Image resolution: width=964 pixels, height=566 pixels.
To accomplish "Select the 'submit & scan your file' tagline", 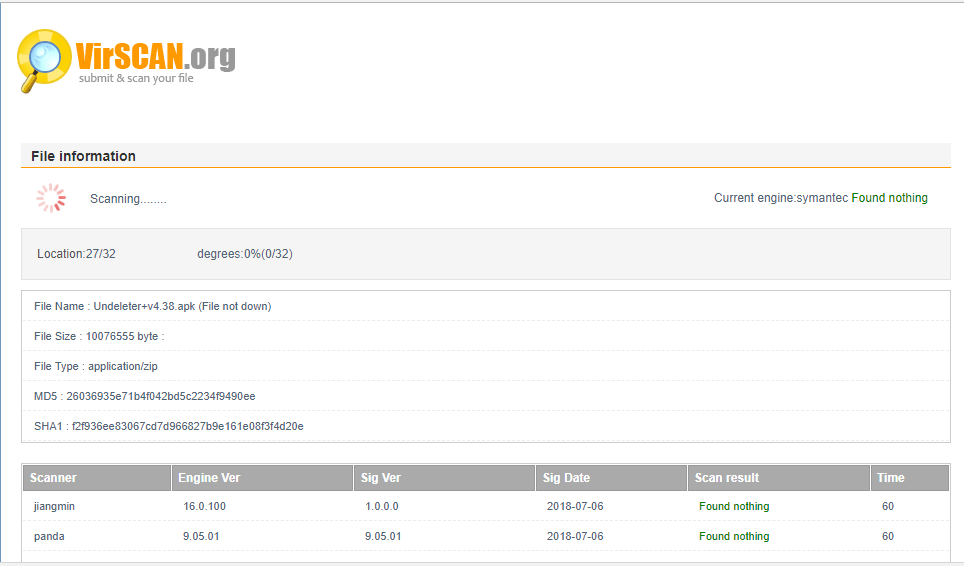I will pyautogui.click(x=136, y=79).
